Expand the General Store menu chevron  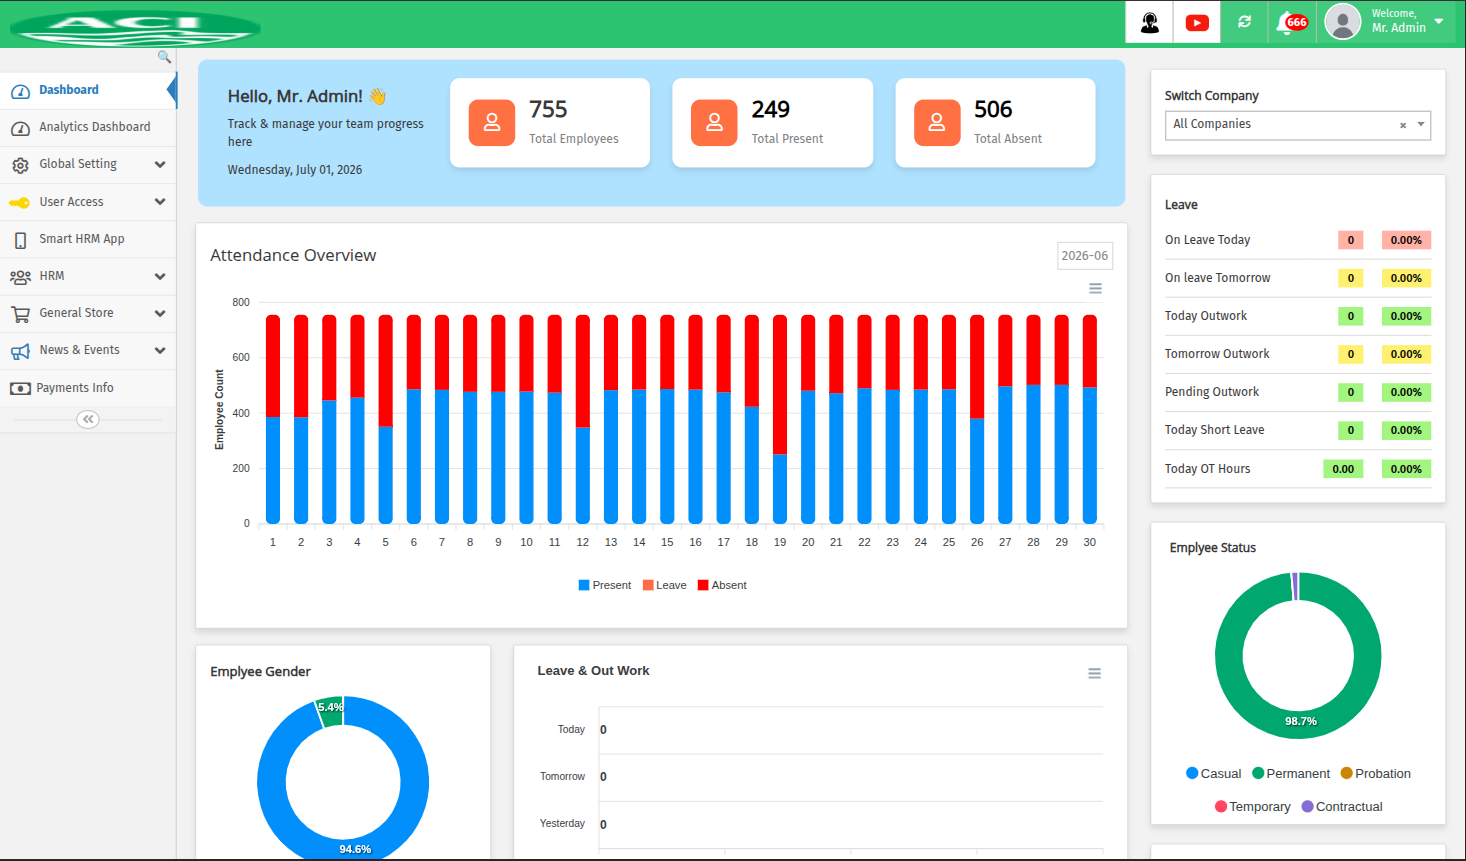pos(160,314)
